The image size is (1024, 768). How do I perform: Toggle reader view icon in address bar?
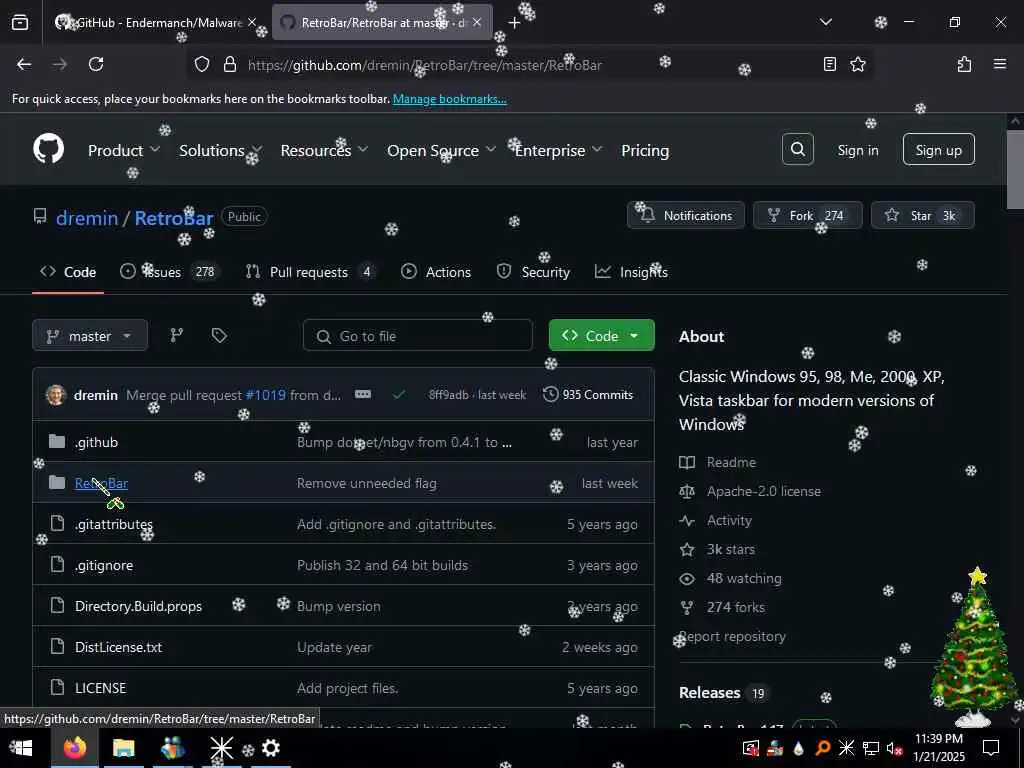tap(829, 64)
